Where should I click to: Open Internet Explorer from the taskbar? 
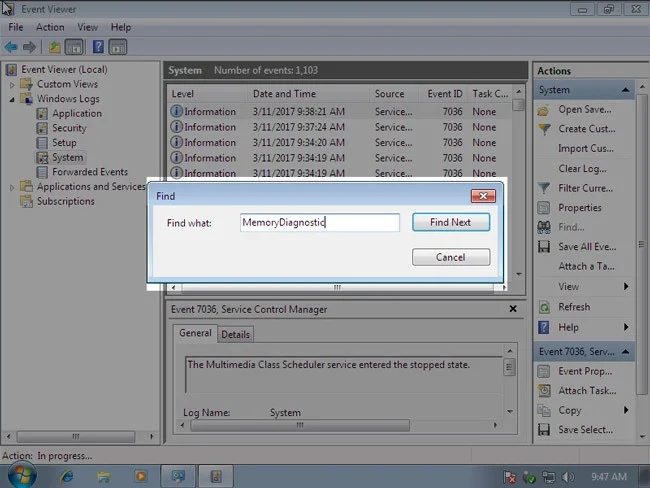(67, 476)
